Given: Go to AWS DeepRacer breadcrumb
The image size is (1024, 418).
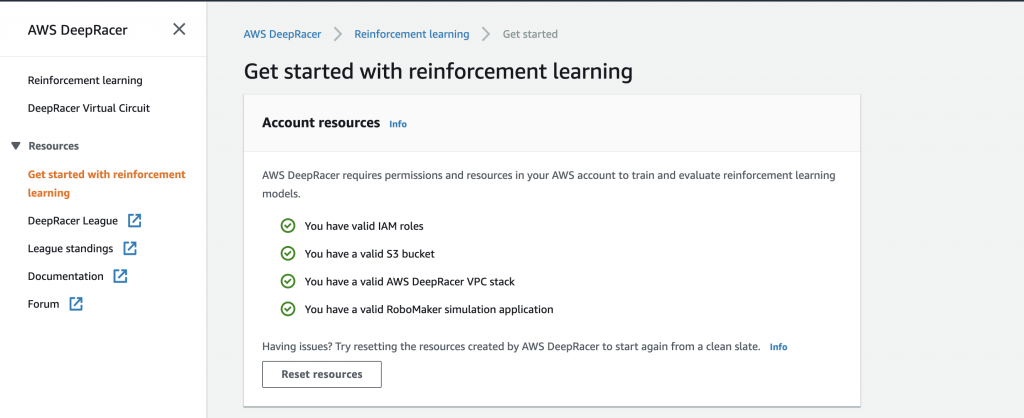Looking at the screenshot, I should [x=282, y=34].
